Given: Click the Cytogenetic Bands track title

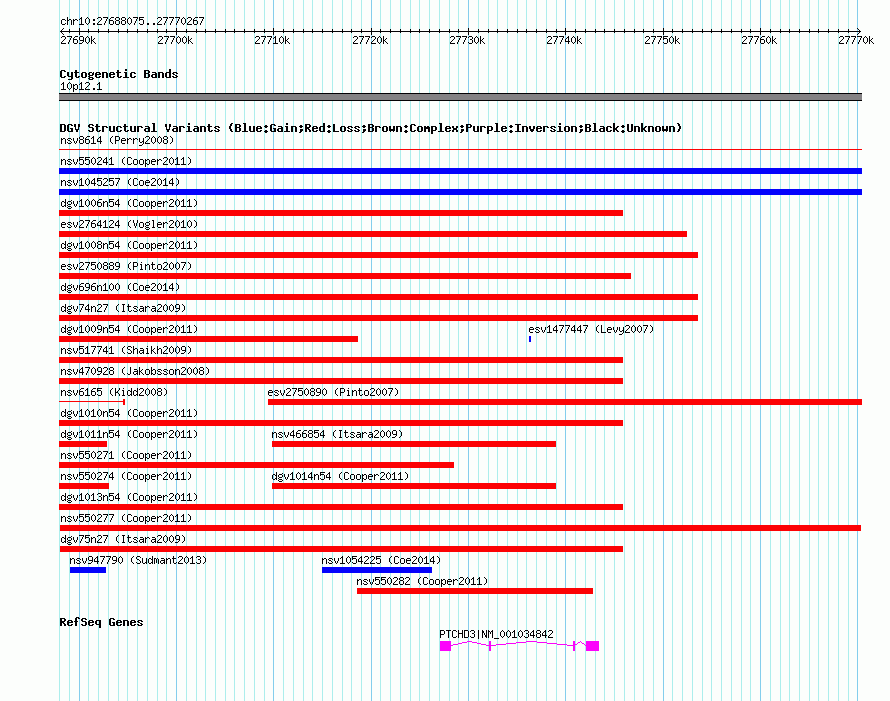Looking at the screenshot, I should 119,74.
